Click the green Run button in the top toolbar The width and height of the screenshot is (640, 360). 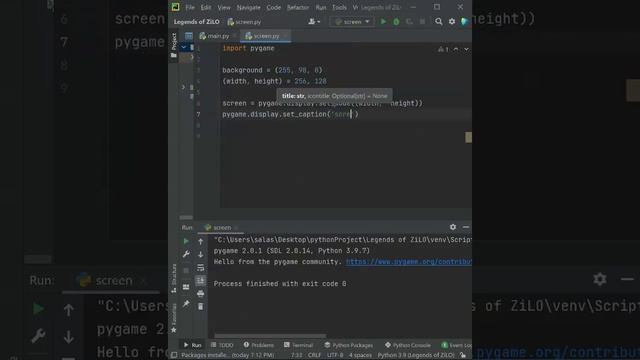click(x=383, y=21)
